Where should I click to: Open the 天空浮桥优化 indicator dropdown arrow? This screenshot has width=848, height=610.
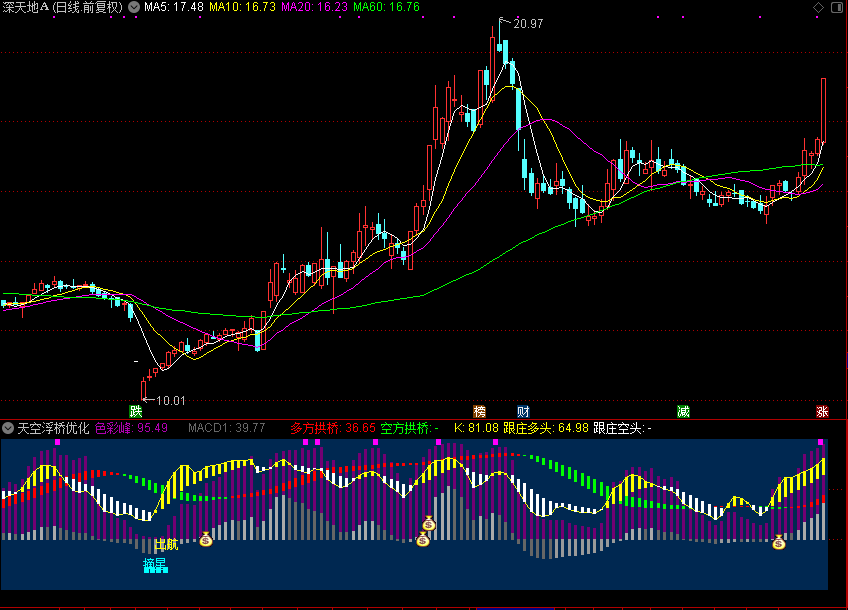pos(8,428)
